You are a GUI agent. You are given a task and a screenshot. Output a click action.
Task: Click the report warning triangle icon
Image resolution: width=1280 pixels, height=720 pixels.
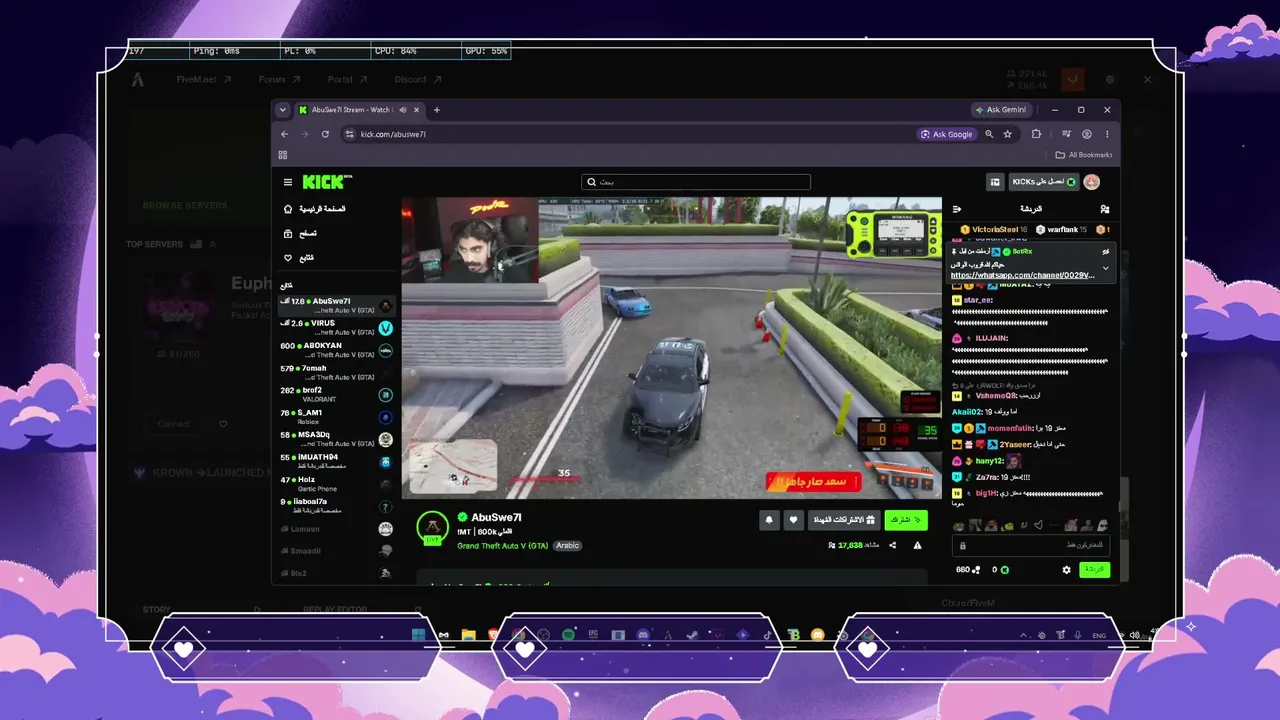(x=917, y=546)
